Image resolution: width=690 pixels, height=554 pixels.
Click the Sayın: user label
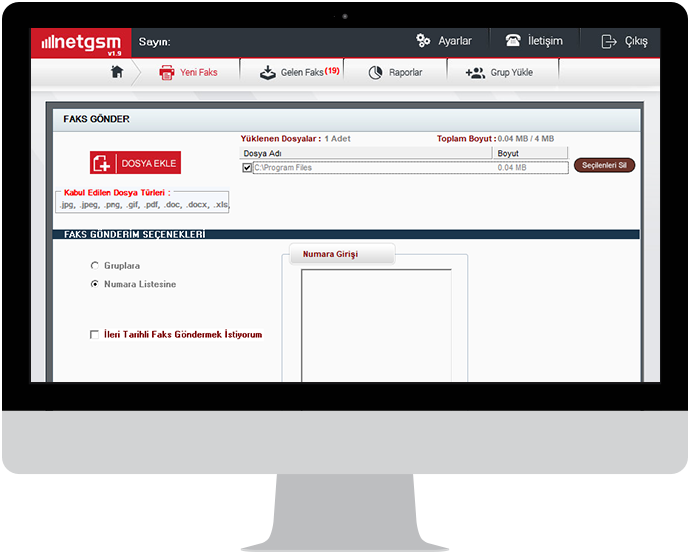[154, 42]
